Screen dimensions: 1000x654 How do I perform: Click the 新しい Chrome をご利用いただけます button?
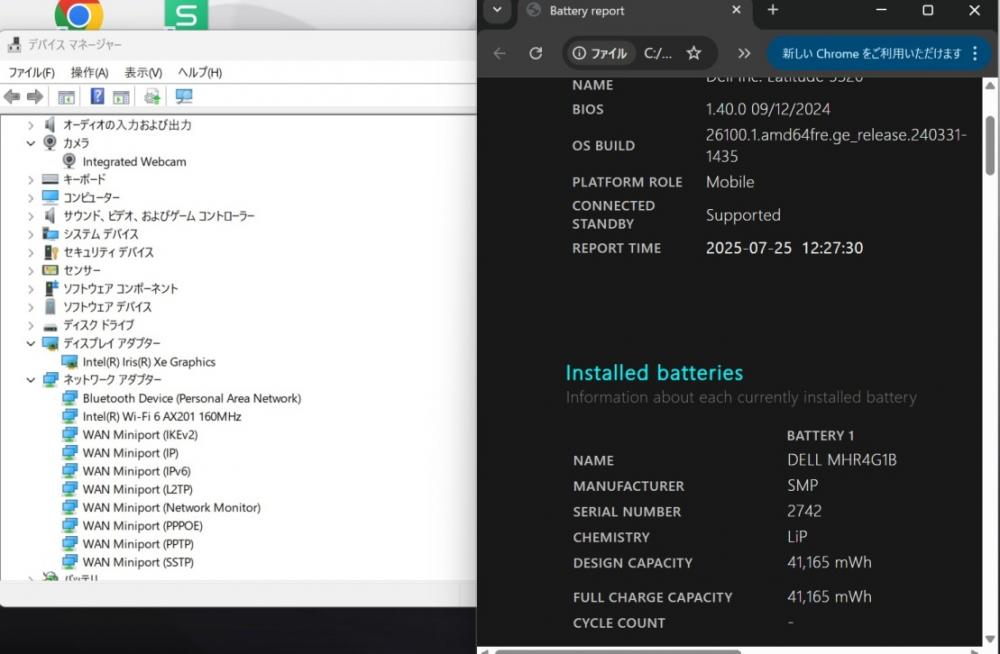[x=871, y=54]
